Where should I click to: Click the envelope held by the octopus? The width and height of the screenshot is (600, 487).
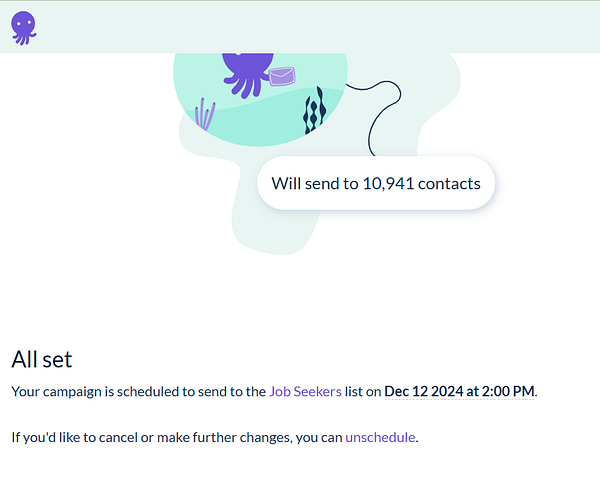point(282,76)
